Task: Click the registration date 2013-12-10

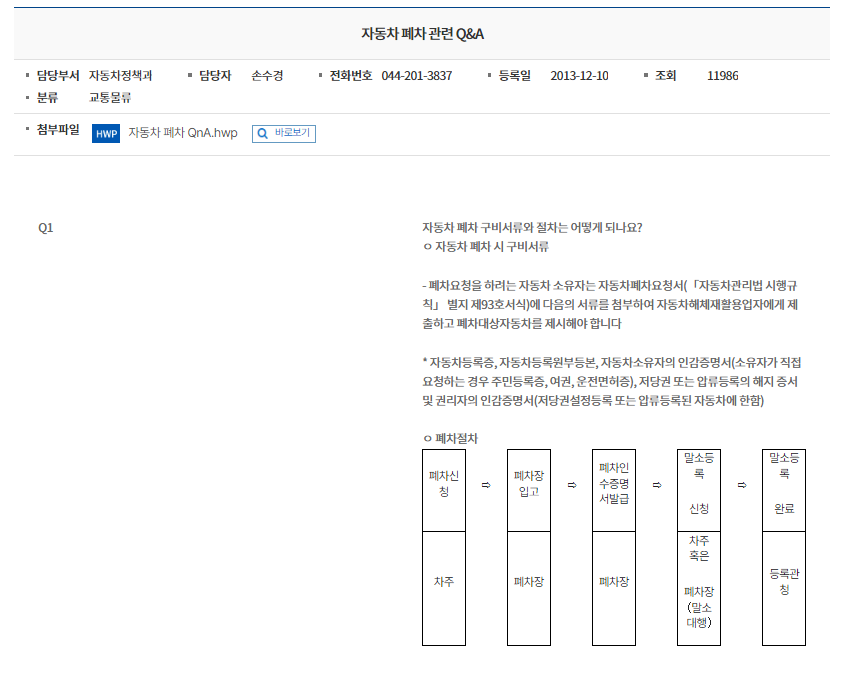Action: pos(579,74)
